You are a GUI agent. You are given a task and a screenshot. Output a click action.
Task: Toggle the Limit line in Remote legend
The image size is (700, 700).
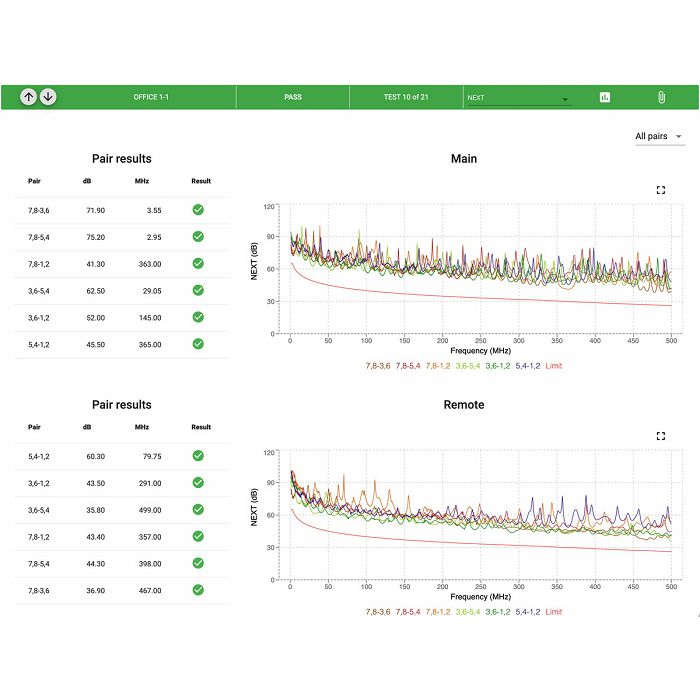(x=553, y=612)
